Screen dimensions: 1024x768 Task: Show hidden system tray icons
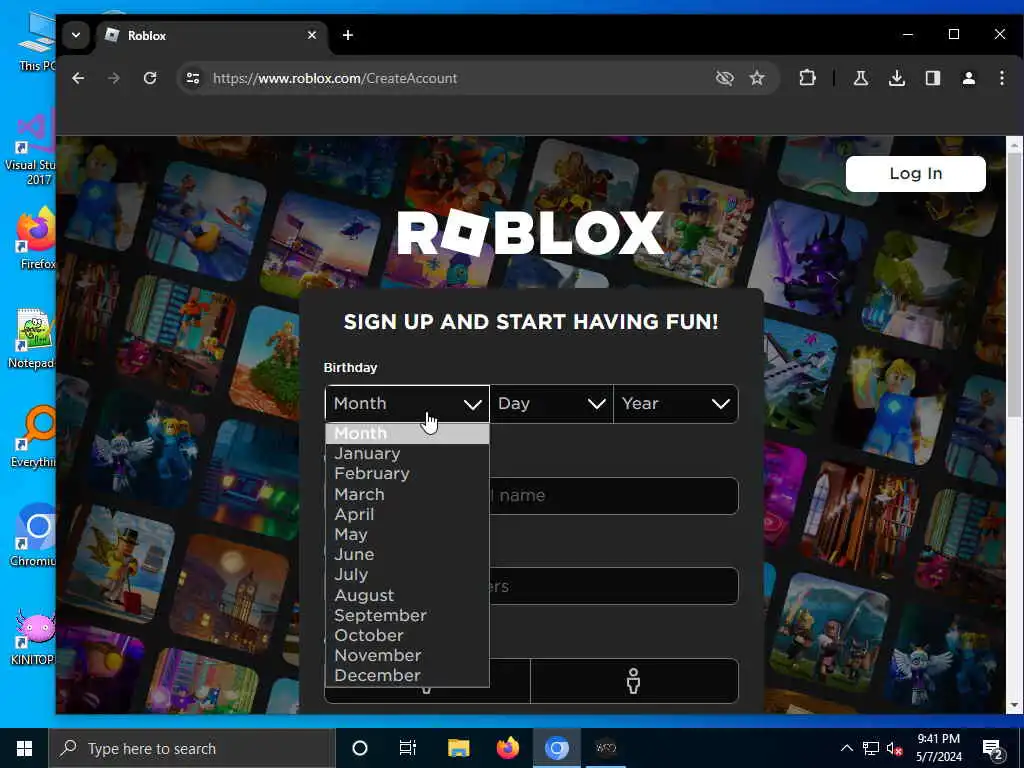(846, 748)
